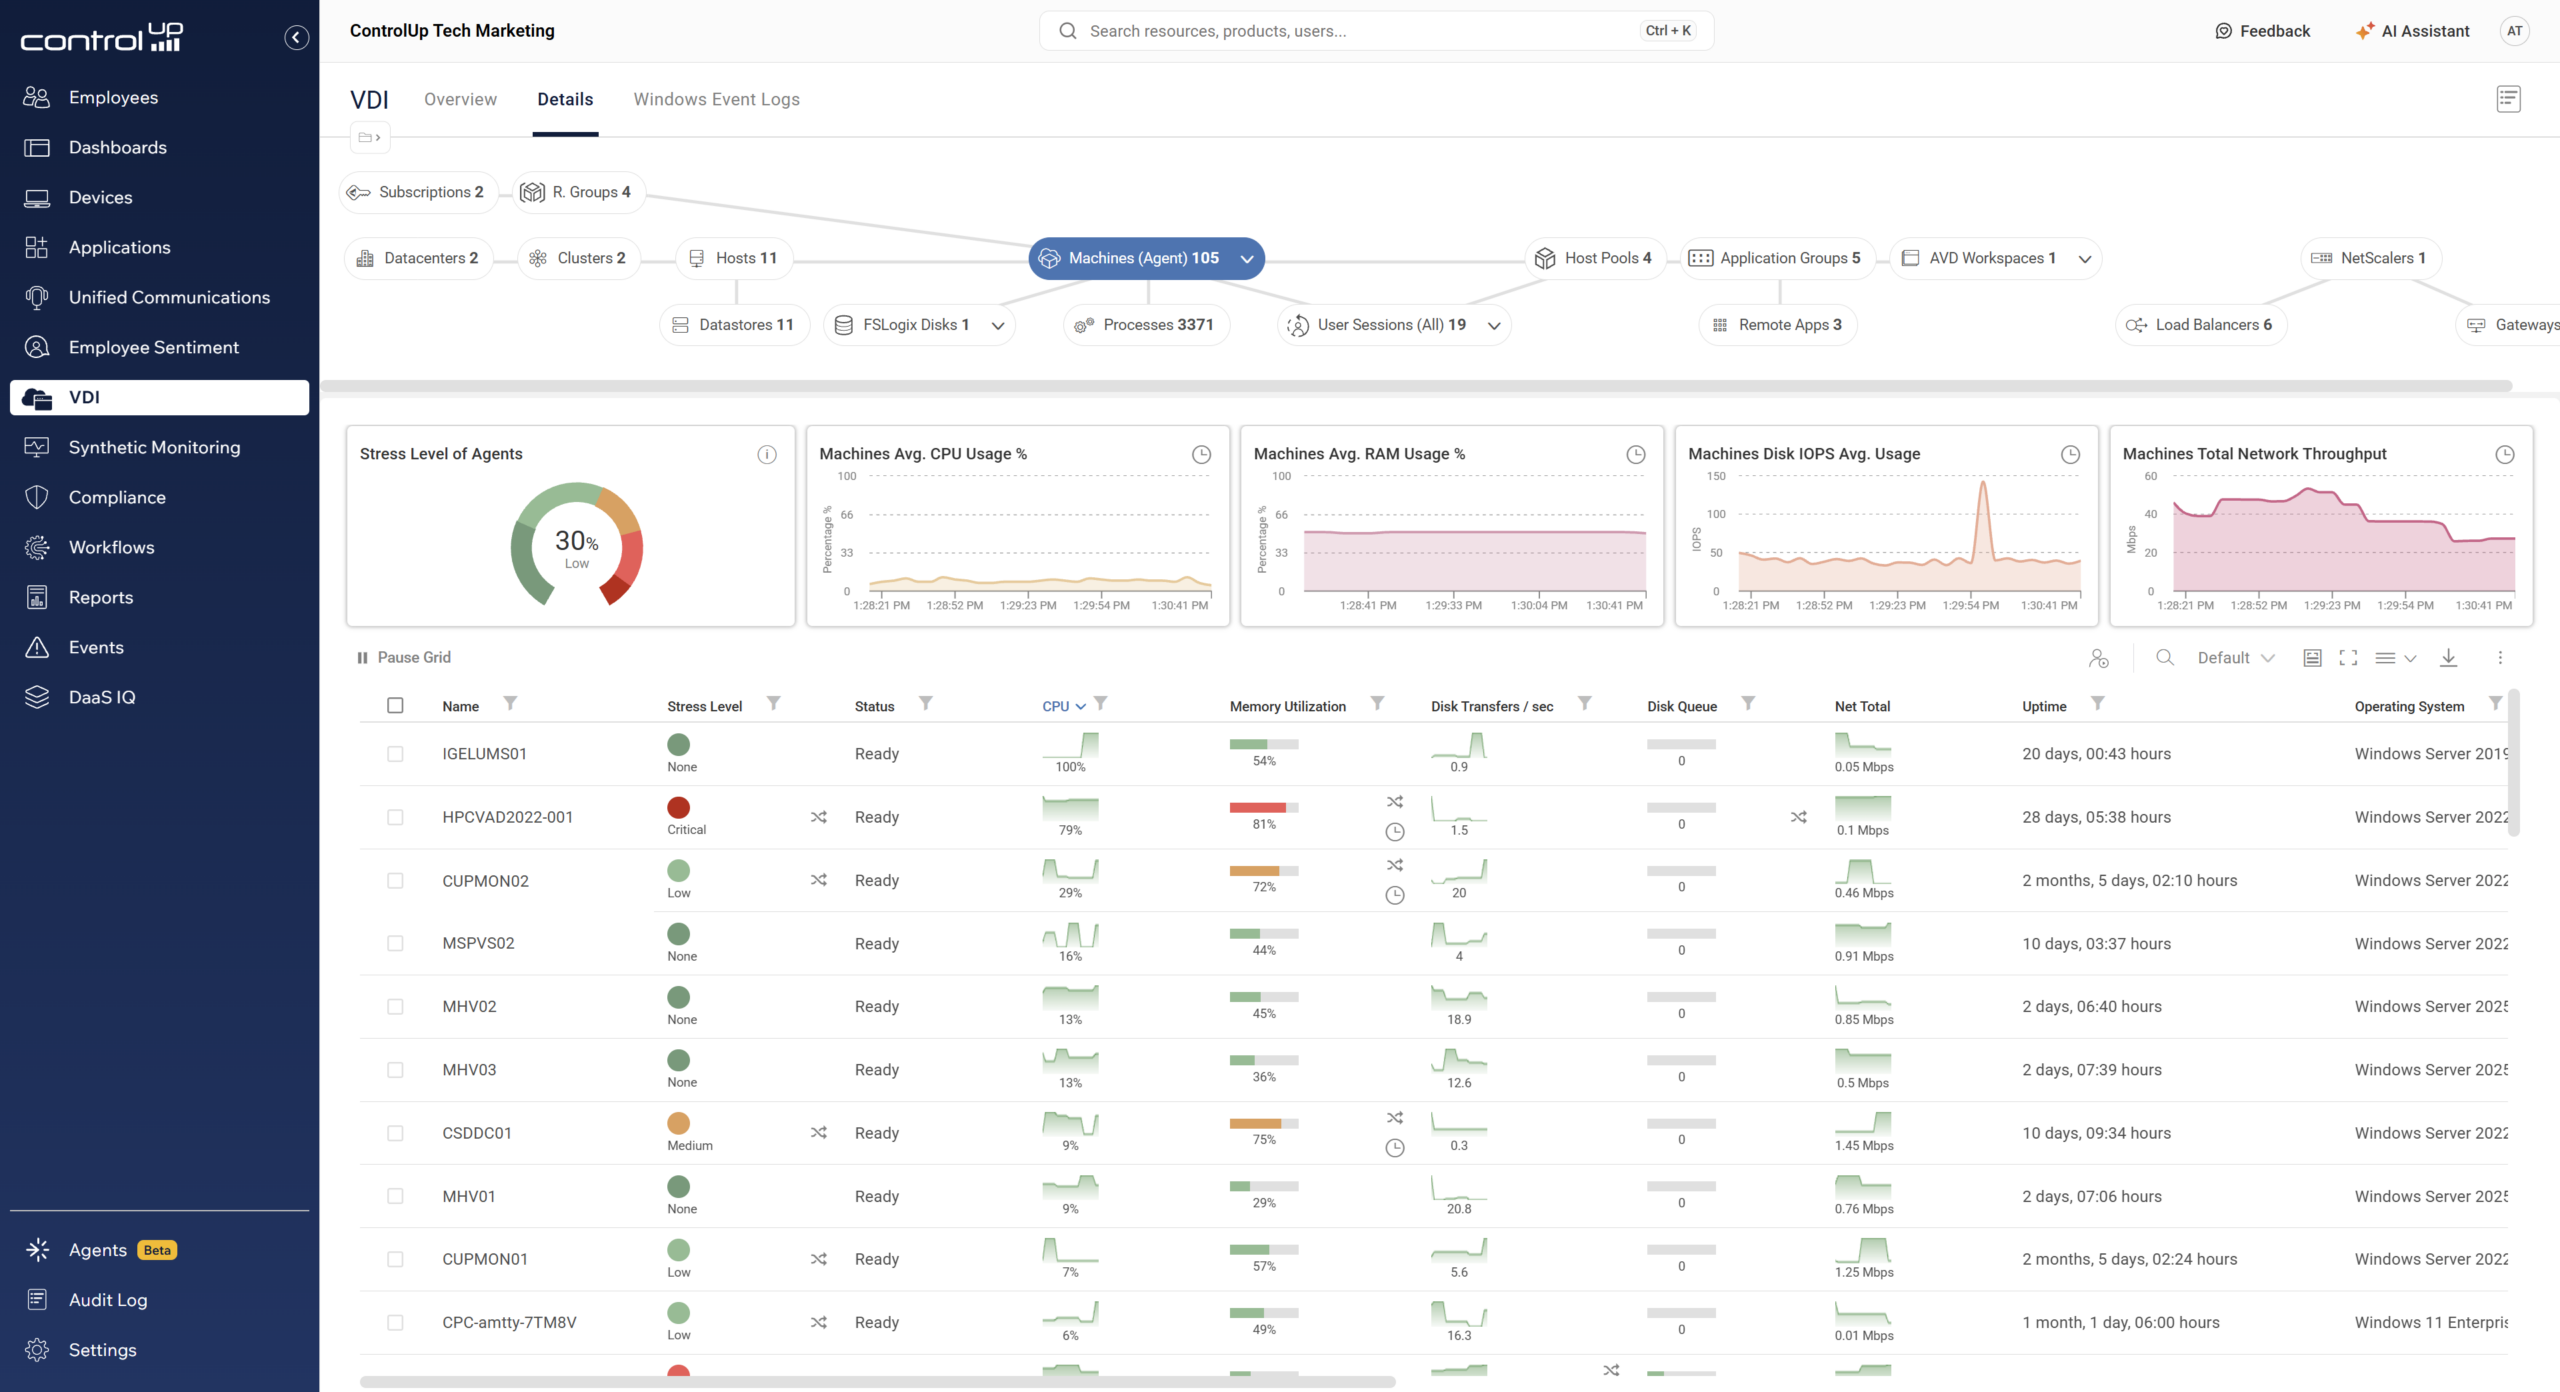Filter the Name column
2560x1392 pixels.
pyautogui.click(x=510, y=704)
